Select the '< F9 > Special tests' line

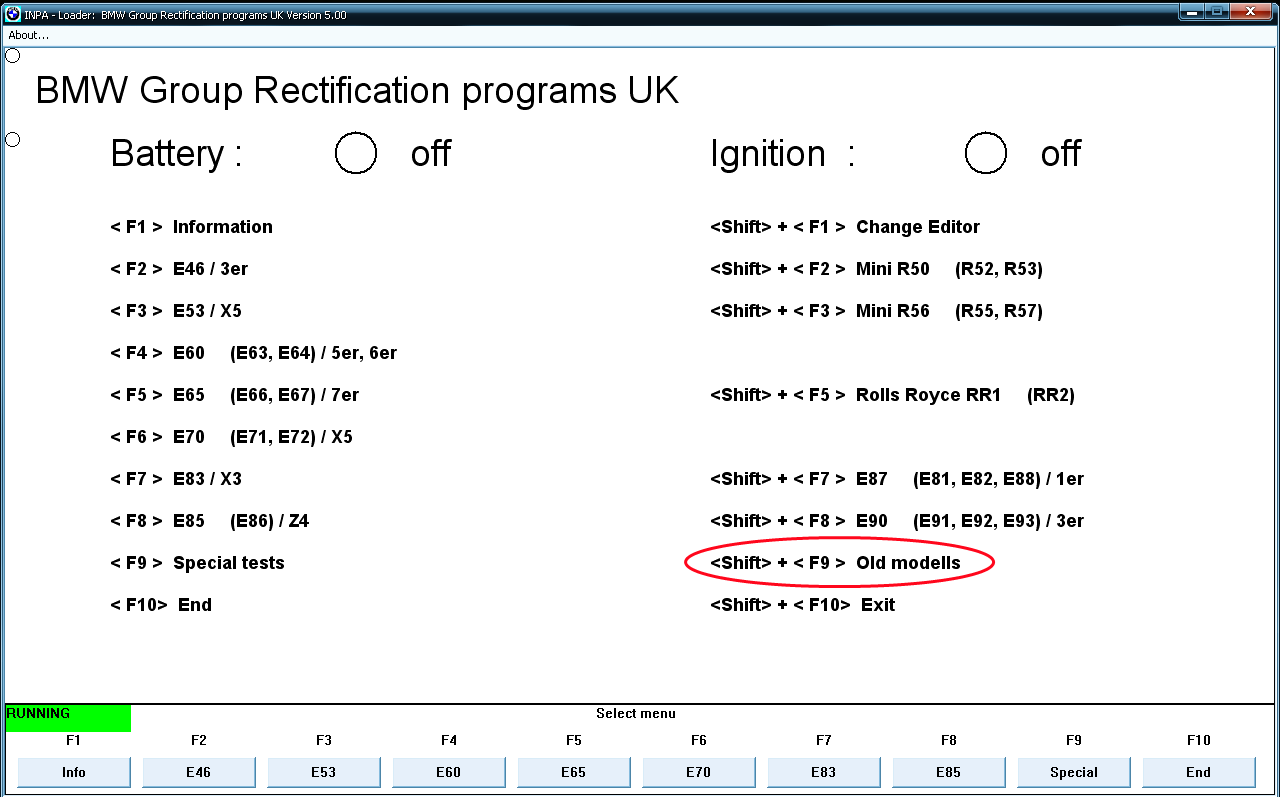198,563
